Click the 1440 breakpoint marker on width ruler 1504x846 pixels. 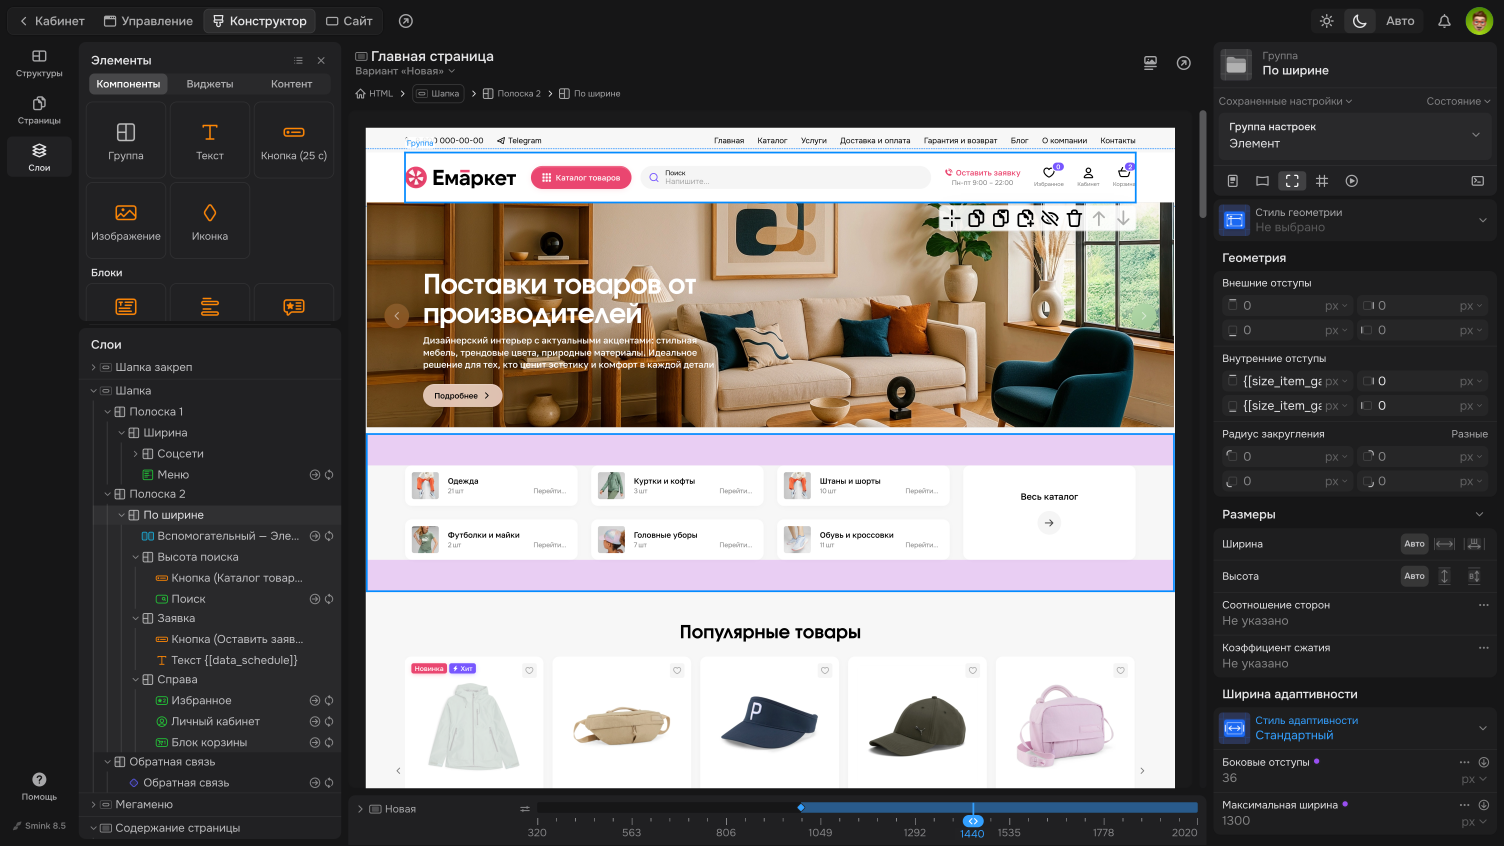[x=972, y=821]
